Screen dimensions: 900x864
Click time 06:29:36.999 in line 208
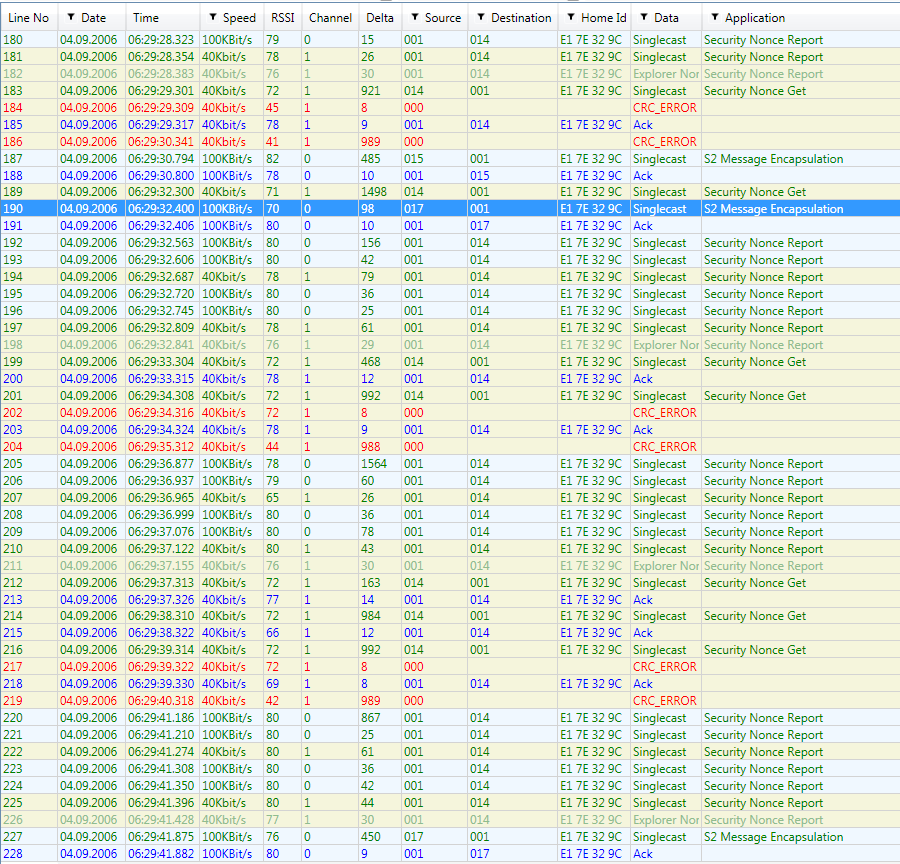[x=161, y=514]
